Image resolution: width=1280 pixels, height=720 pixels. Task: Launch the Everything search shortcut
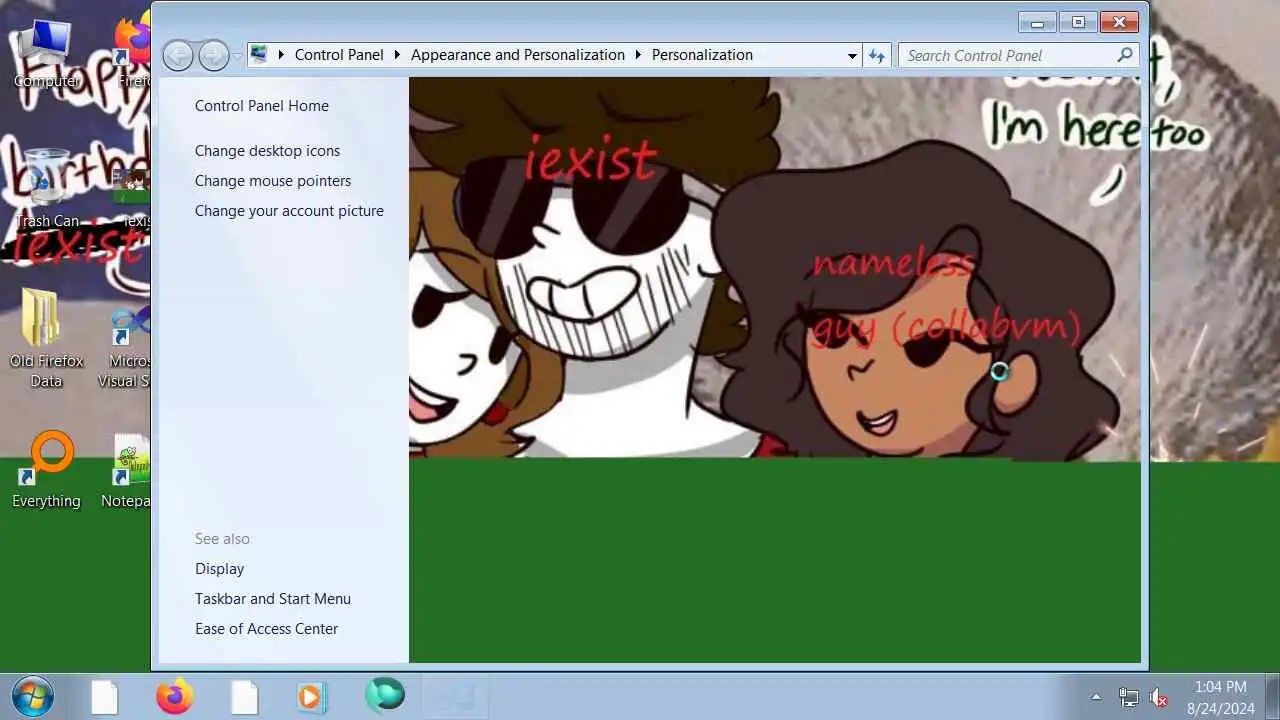click(46, 470)
